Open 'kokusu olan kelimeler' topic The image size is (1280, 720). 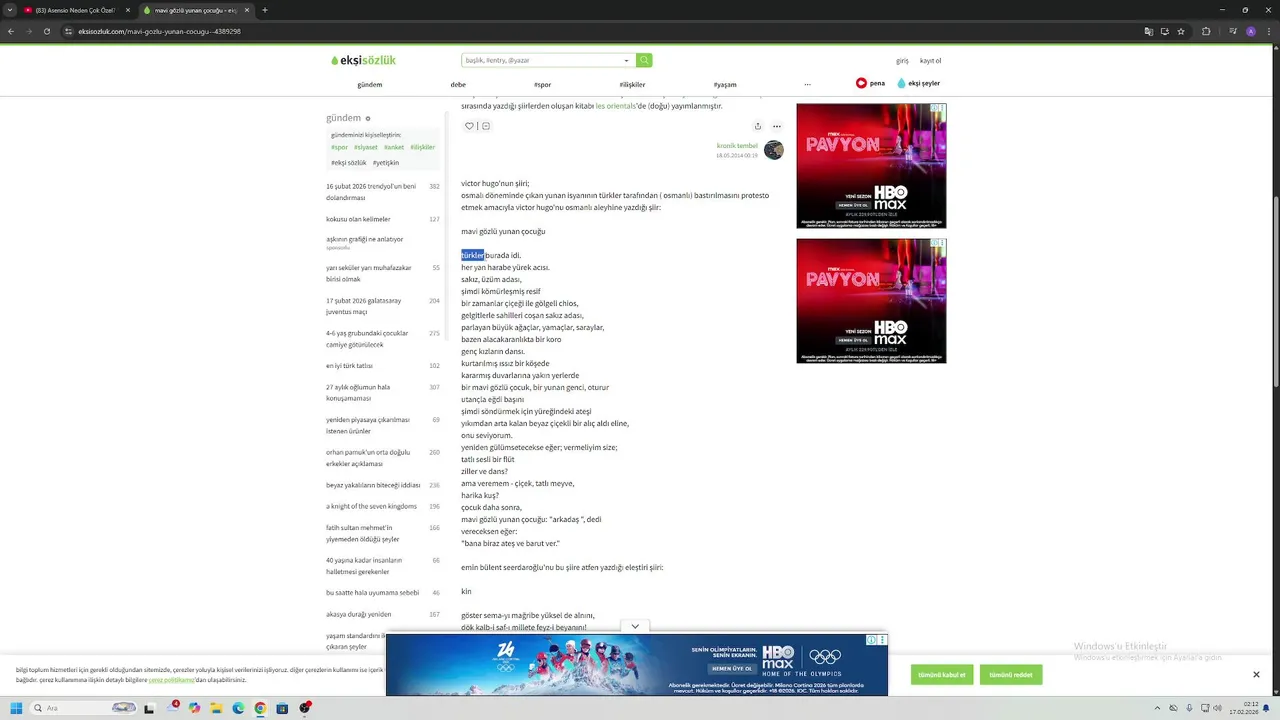[358, 219]
